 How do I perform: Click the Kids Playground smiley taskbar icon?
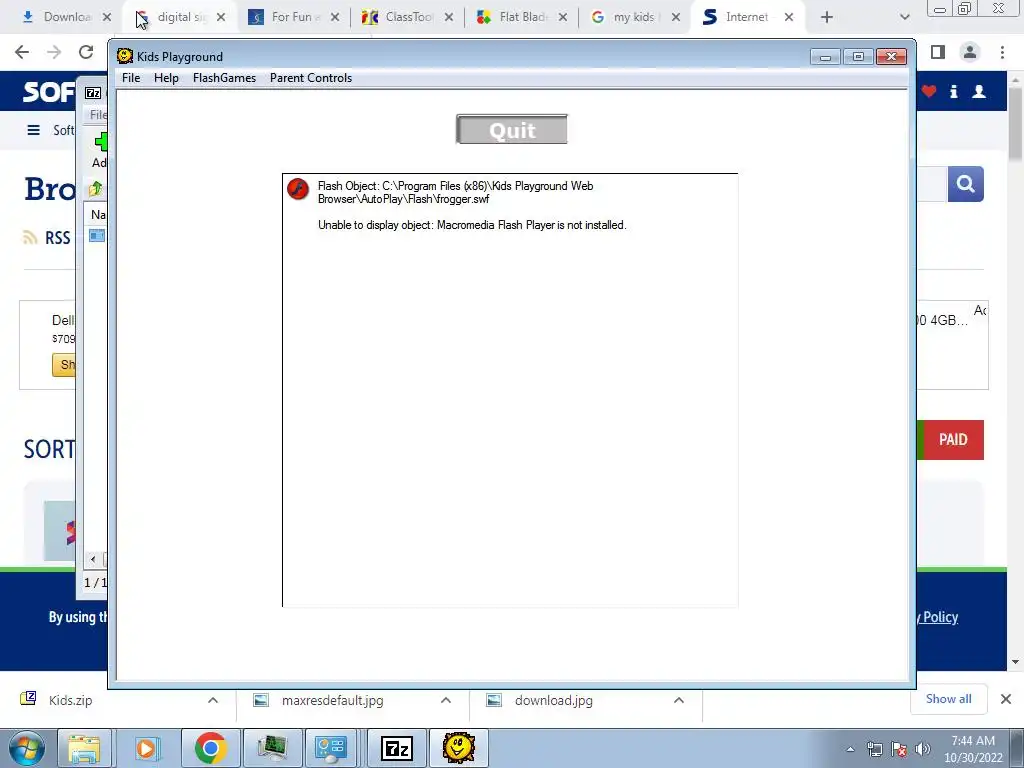pos(458,748)
